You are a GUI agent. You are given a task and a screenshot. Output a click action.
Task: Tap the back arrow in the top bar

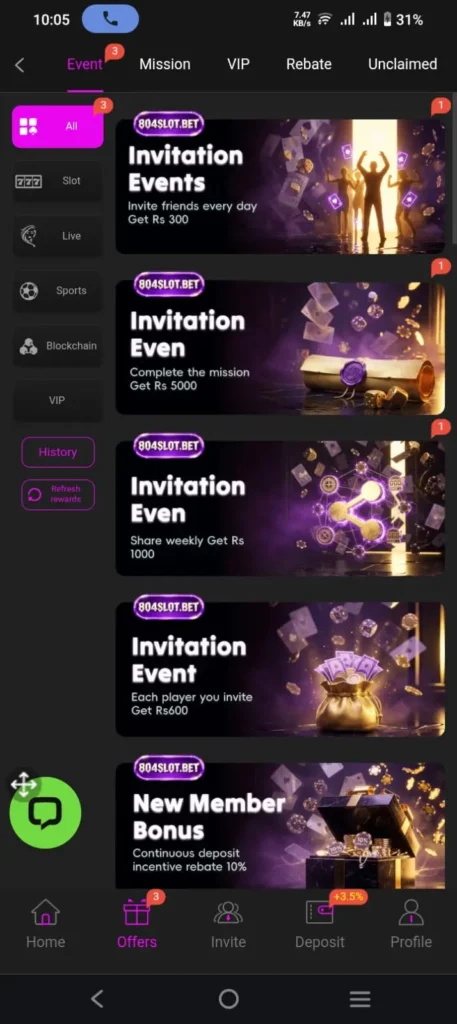[20, 65]
